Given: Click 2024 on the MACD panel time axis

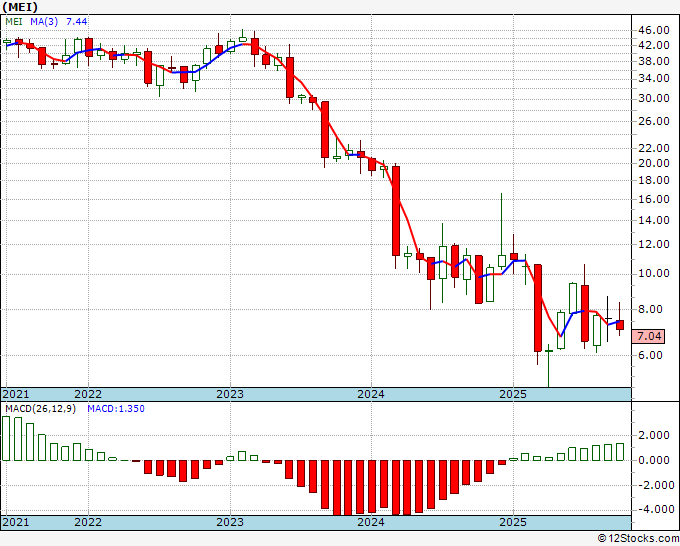Looking at the screenshot, I should [x=371, y=522].
